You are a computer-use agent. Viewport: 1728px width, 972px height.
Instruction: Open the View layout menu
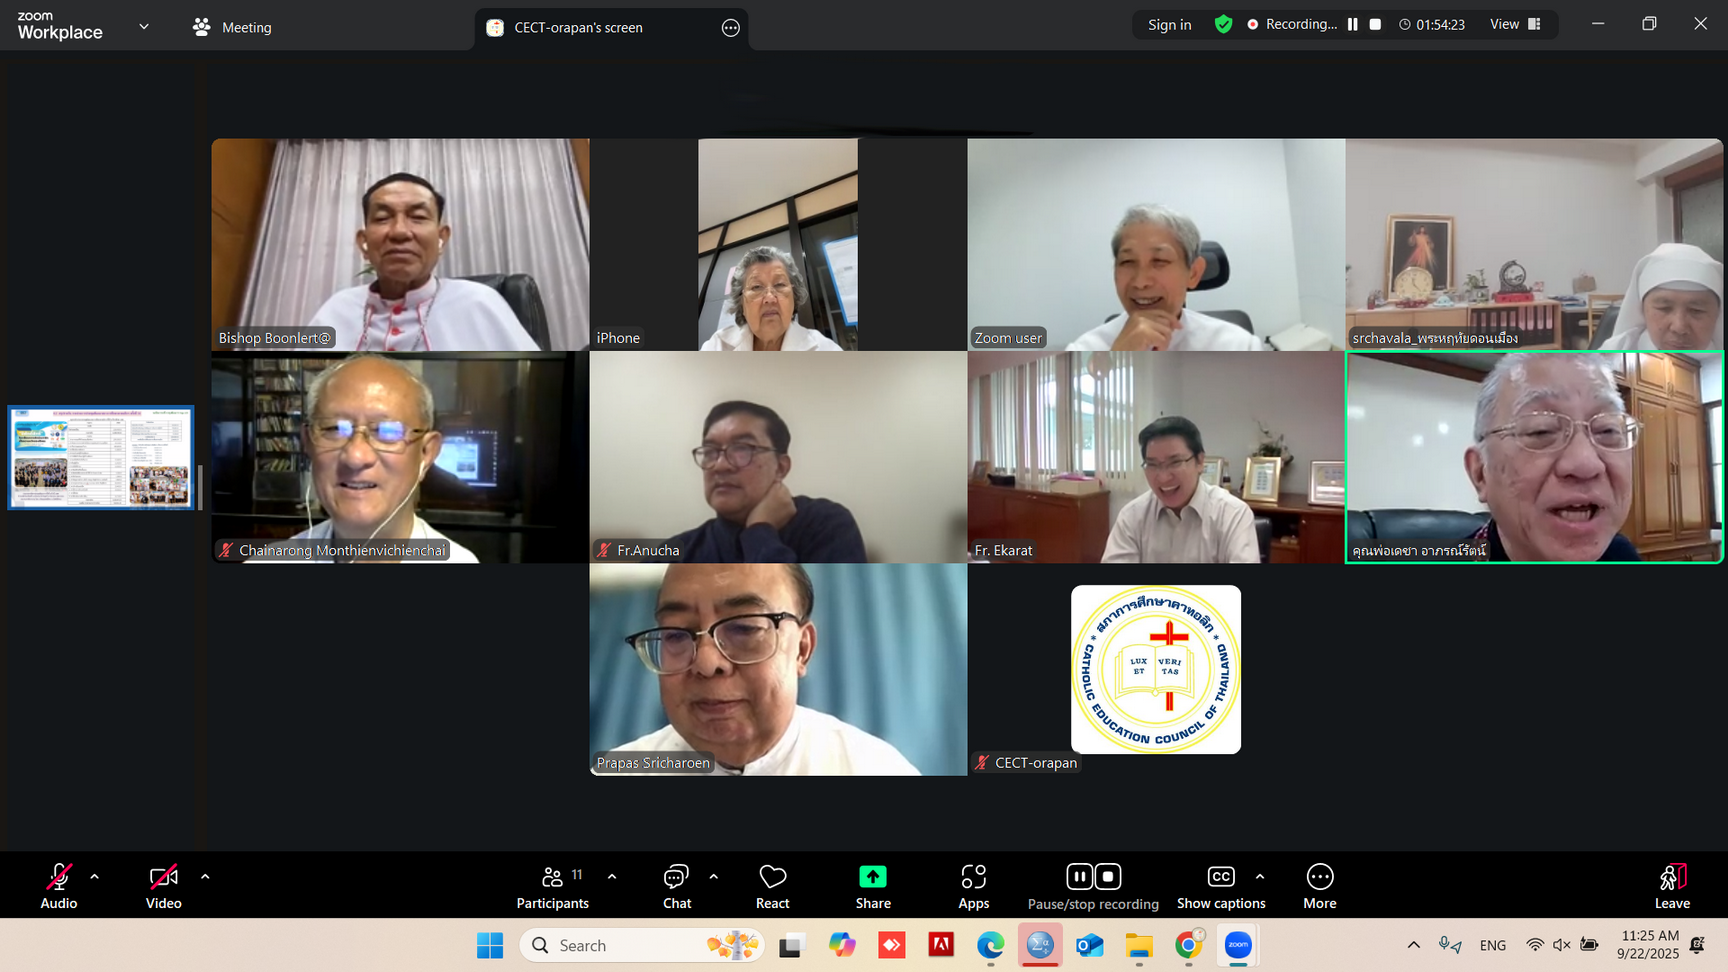coord(1515,24)
